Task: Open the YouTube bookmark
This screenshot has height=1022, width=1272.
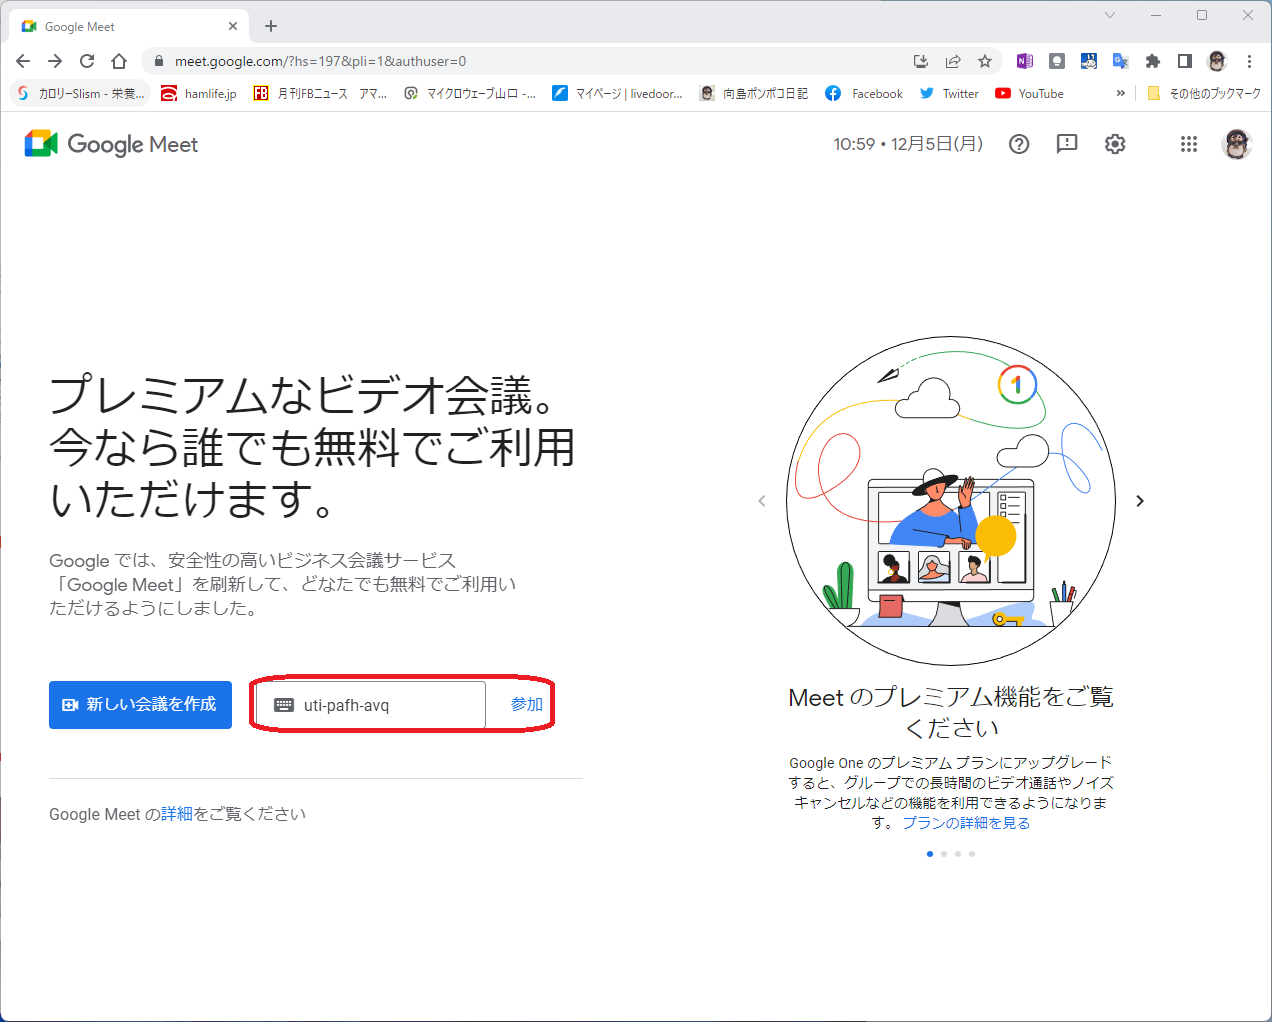Action: (1029, 93)
